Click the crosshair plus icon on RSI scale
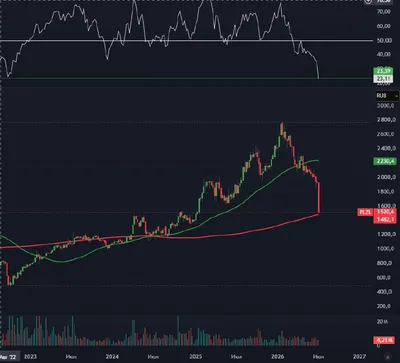The image size is (400, 363). tap(368, 1)
